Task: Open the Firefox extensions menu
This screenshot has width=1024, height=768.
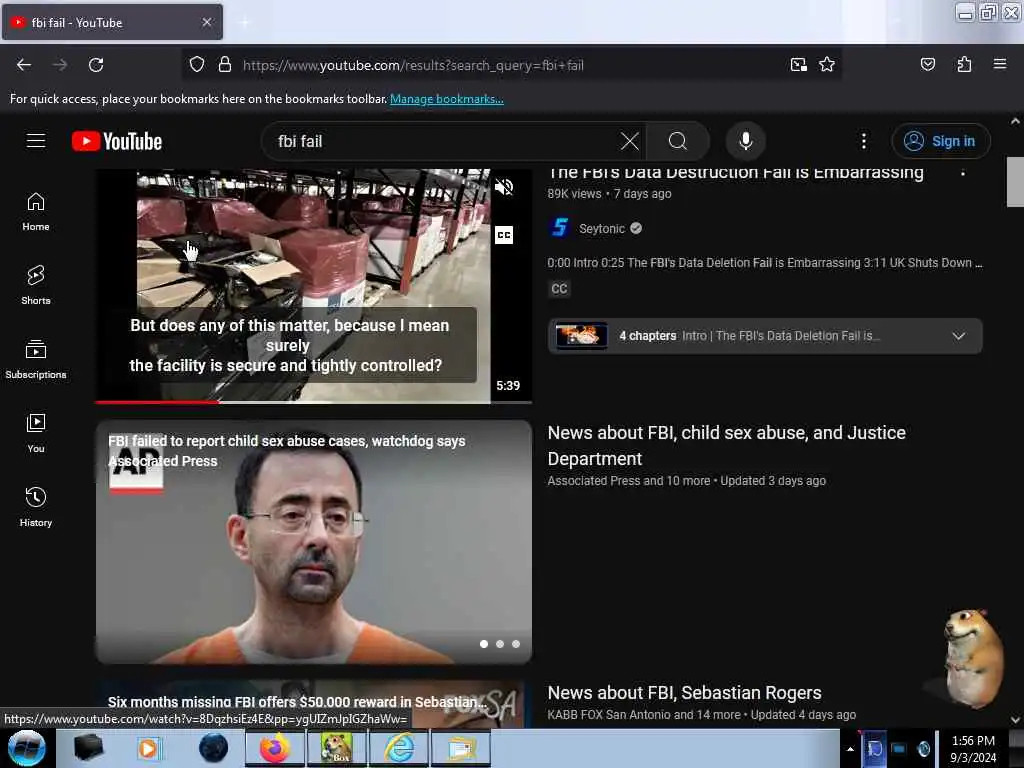Action: coord(964,64)
